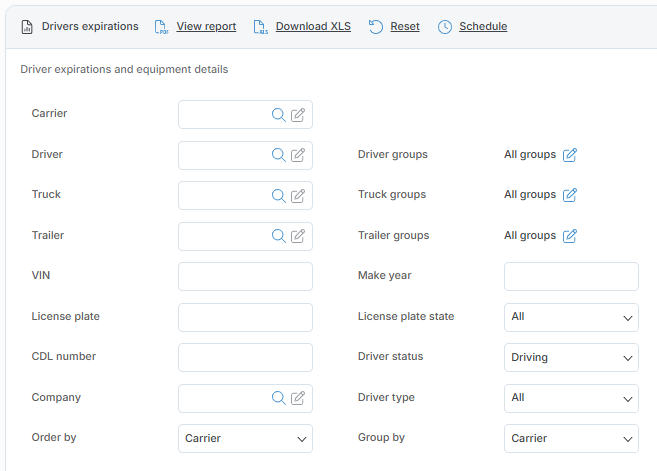Click the Company field edit icon
This screenshot has width=657, height=471.
pyautogui.click(x=298, y=398)
